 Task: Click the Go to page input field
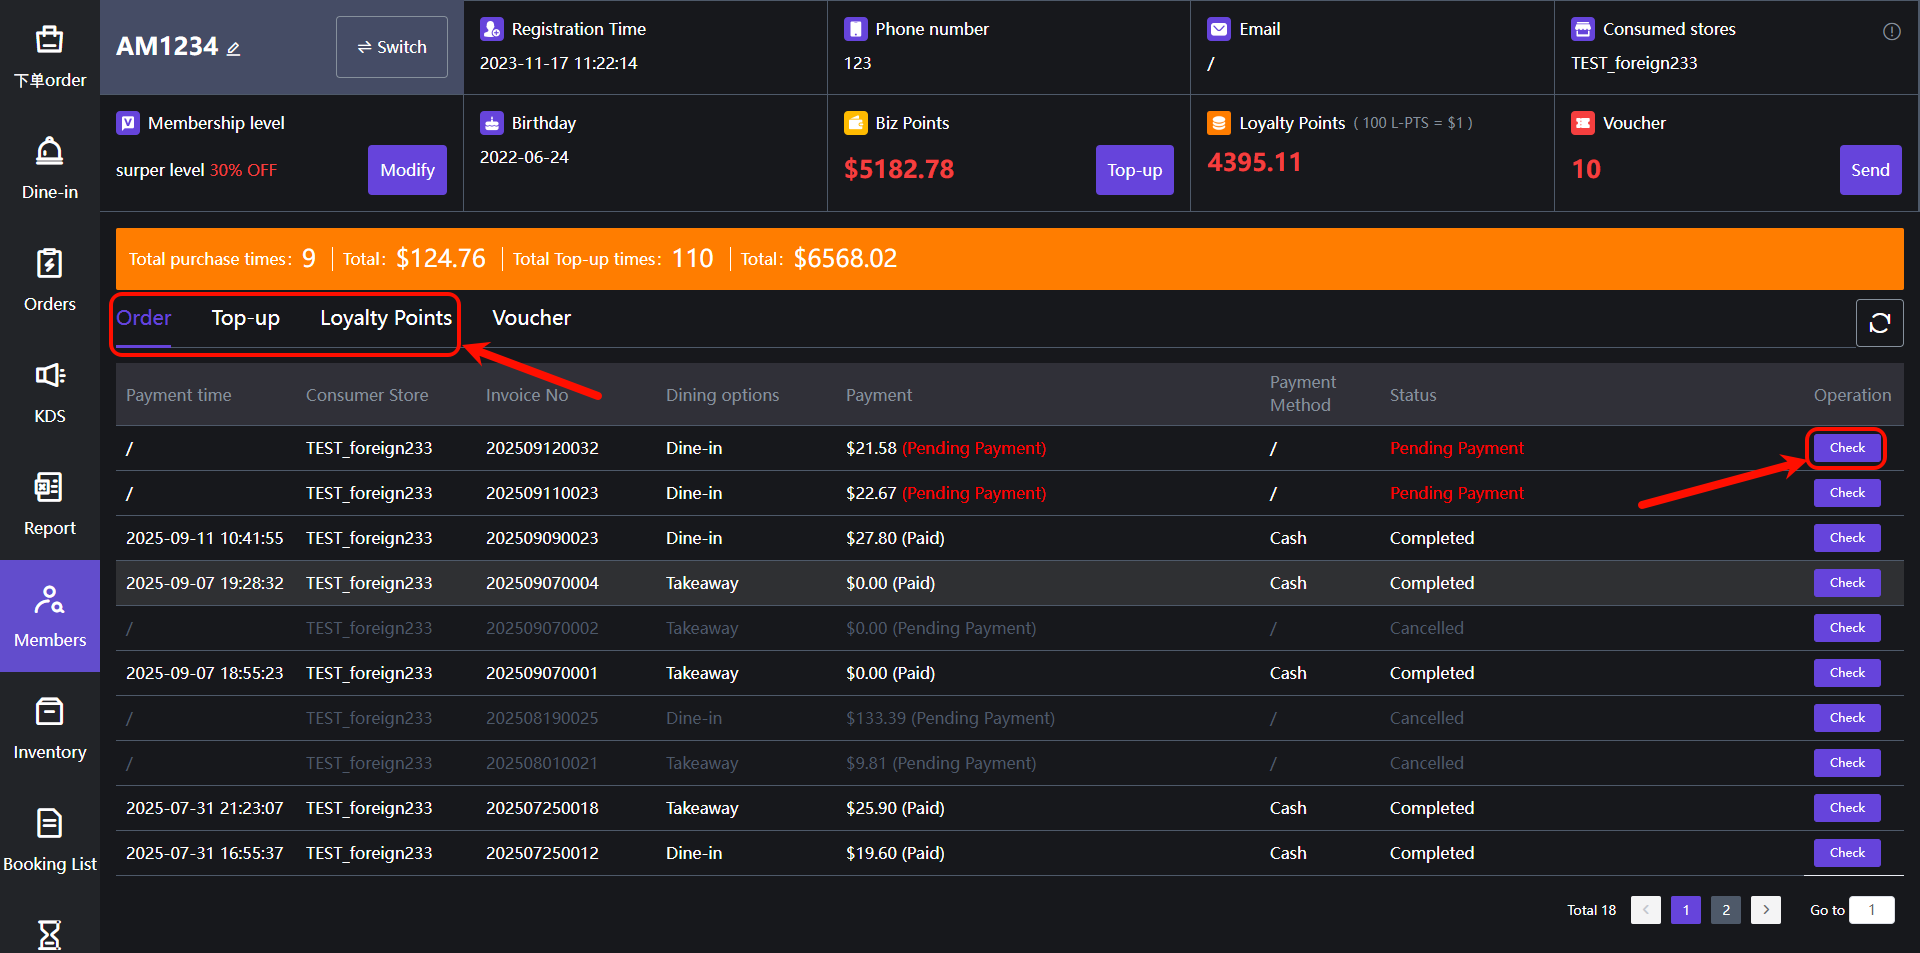[x=1871, y=910]
